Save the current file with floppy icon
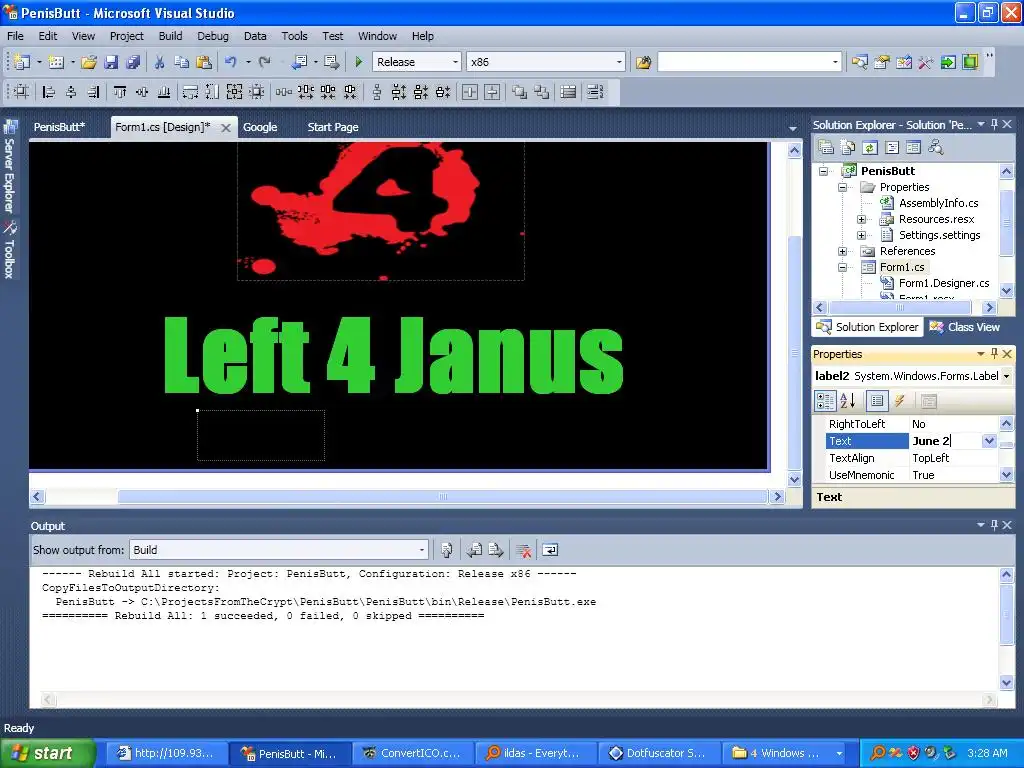The width and height of the screenshot is (1024, 768). (111, 62)
